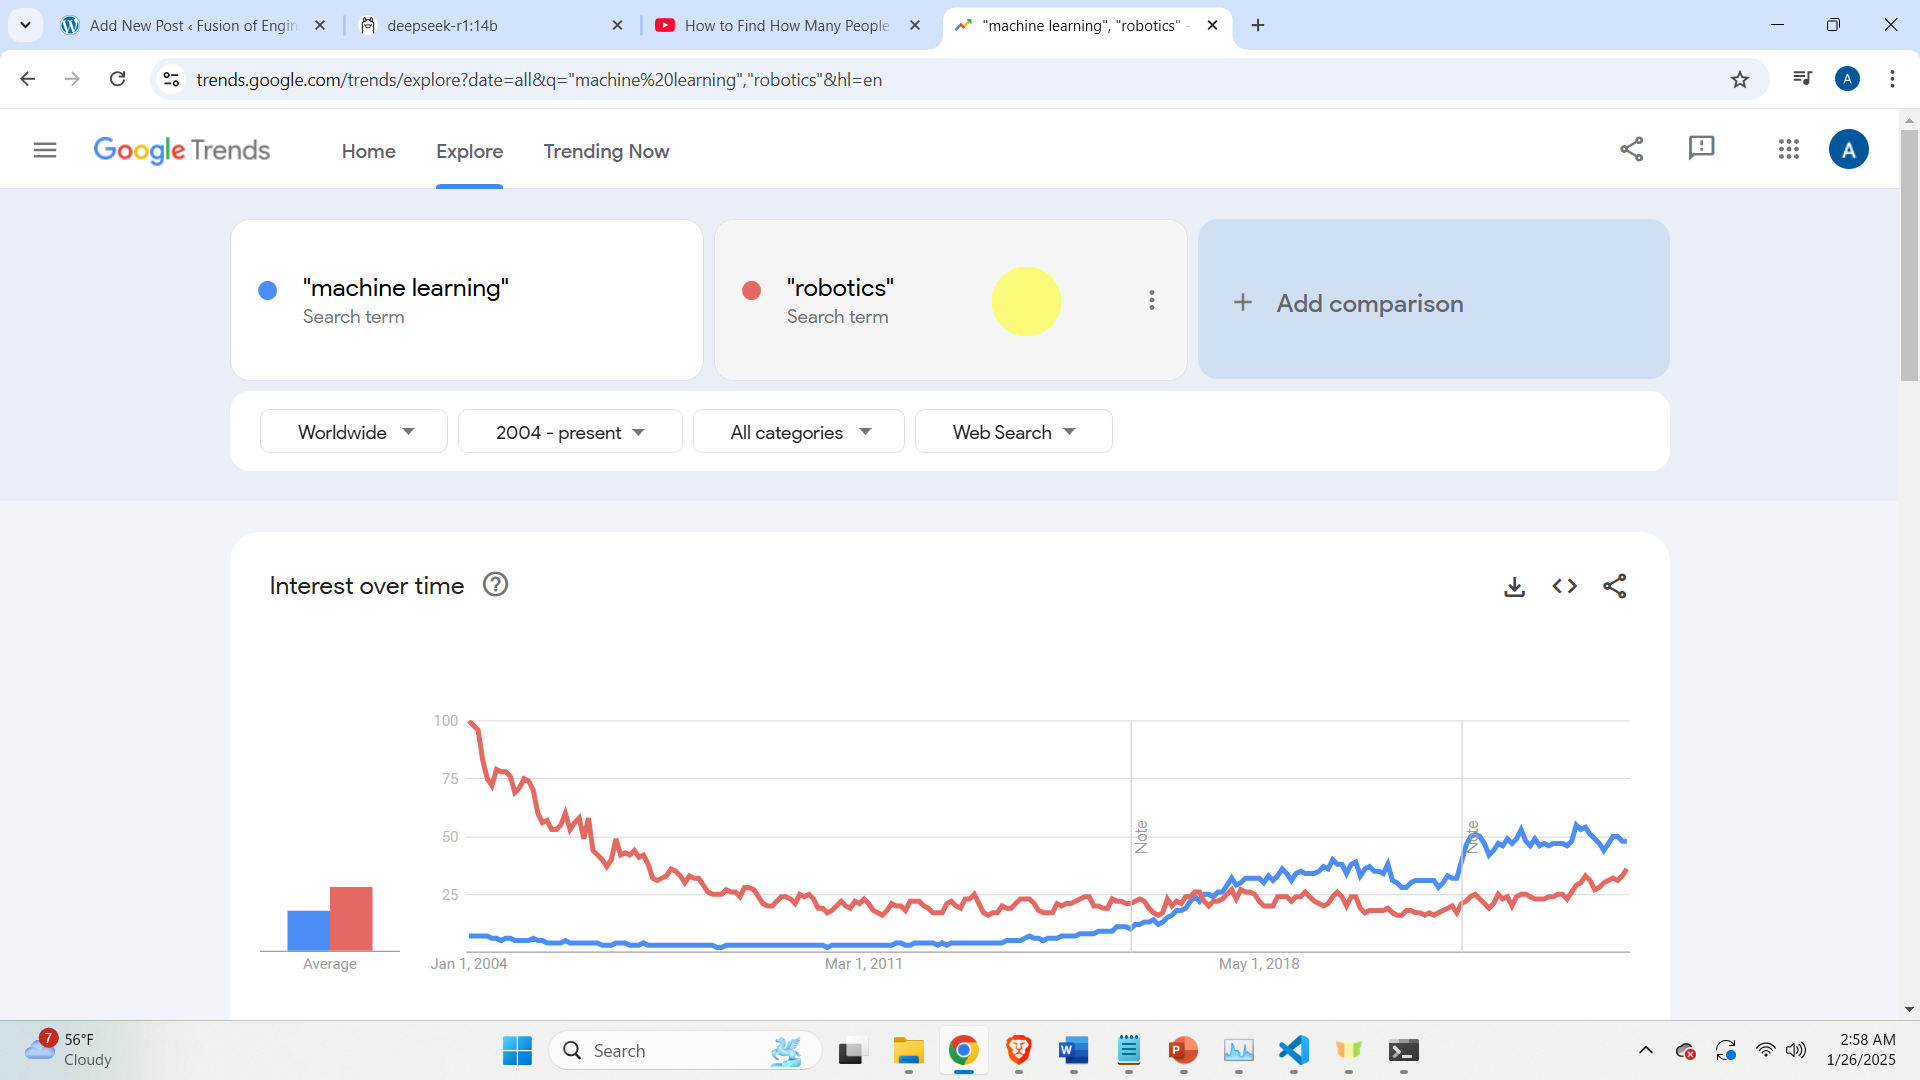1920x1080 pixels.
Task: Click the Interest over time help icon
Action: pyautogui.click(x=495, y=584)
